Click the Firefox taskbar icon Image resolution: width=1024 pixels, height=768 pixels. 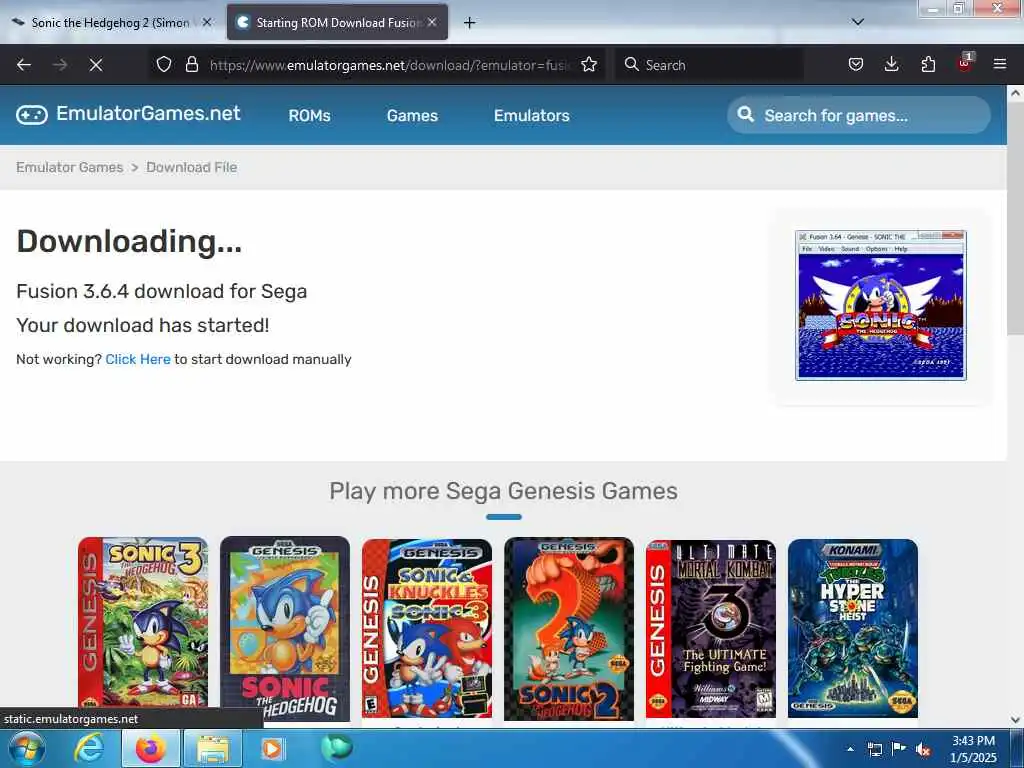click(150, 748)
